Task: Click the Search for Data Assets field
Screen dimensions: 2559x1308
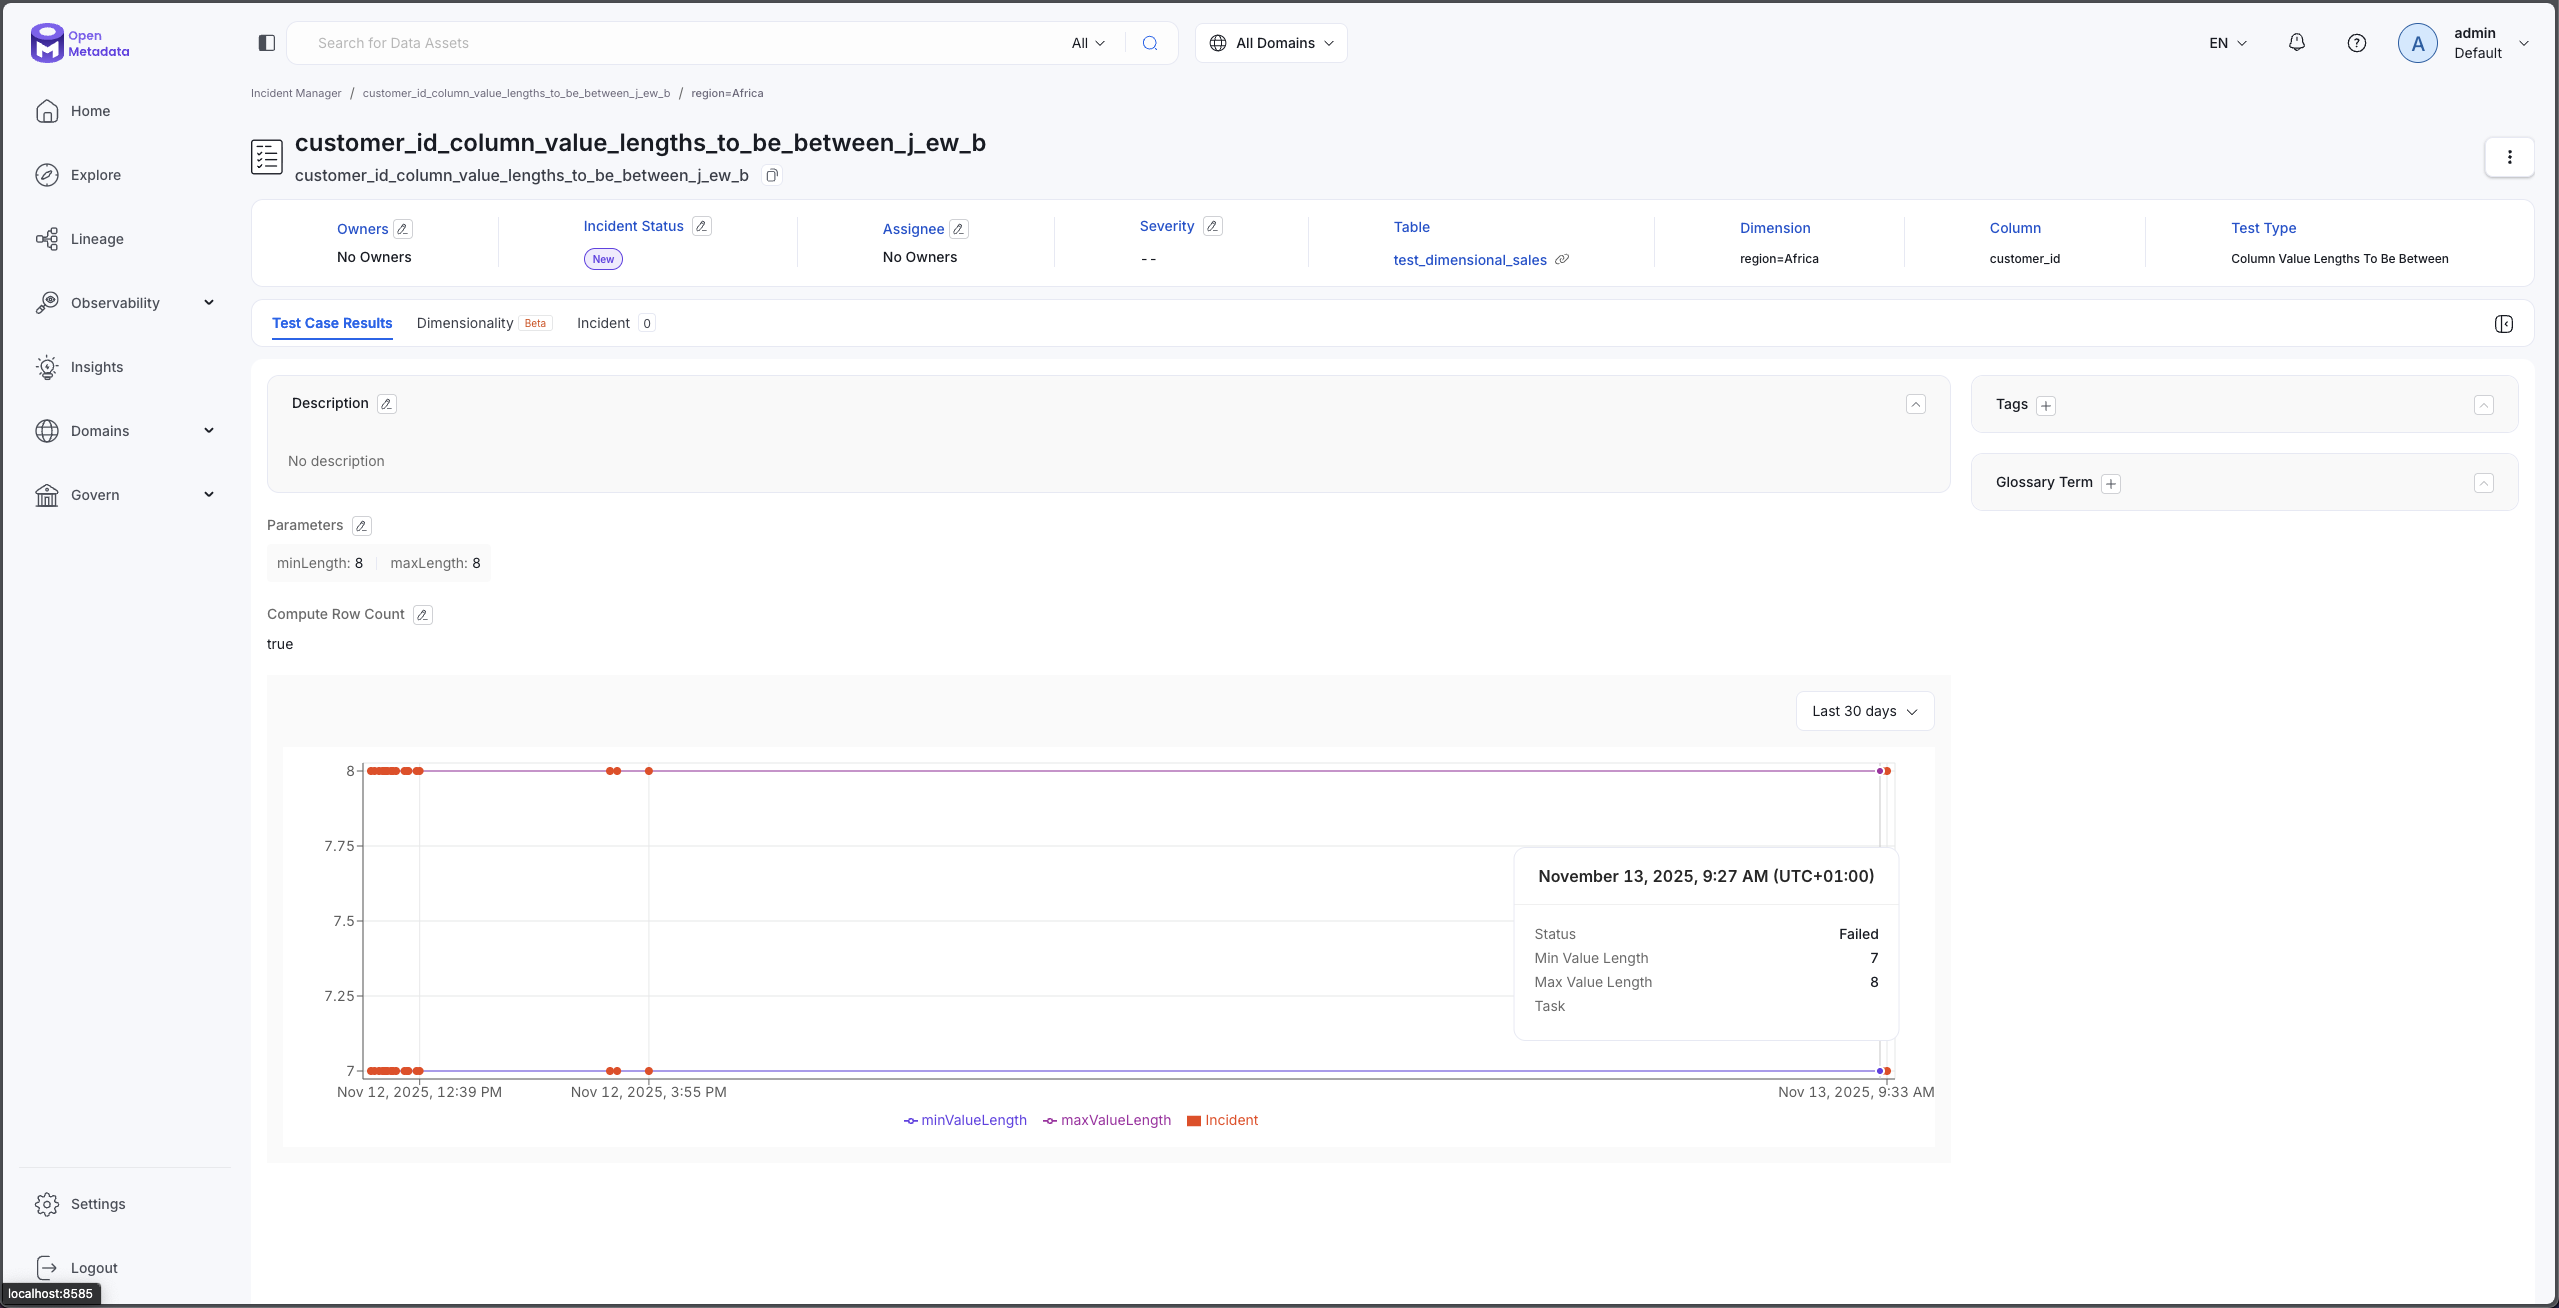Action: [680, 43]
